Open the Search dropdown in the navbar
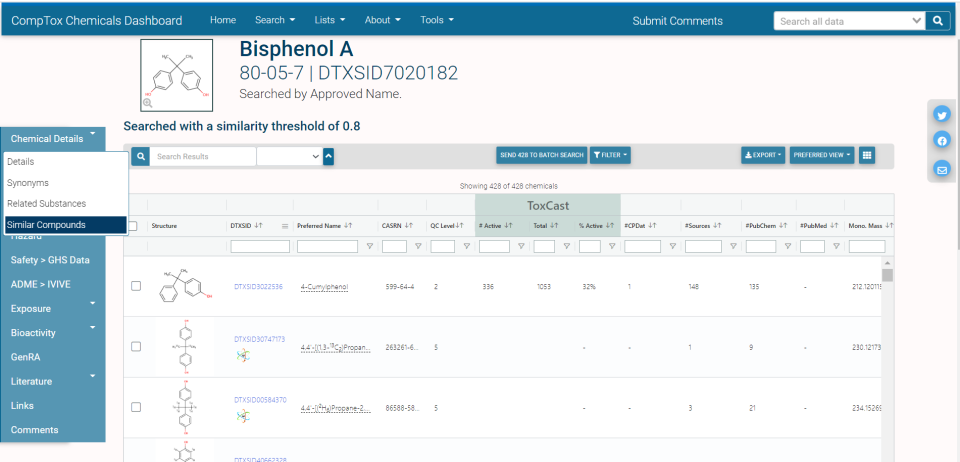Screen dimensions: 960x462 [276, 20]
